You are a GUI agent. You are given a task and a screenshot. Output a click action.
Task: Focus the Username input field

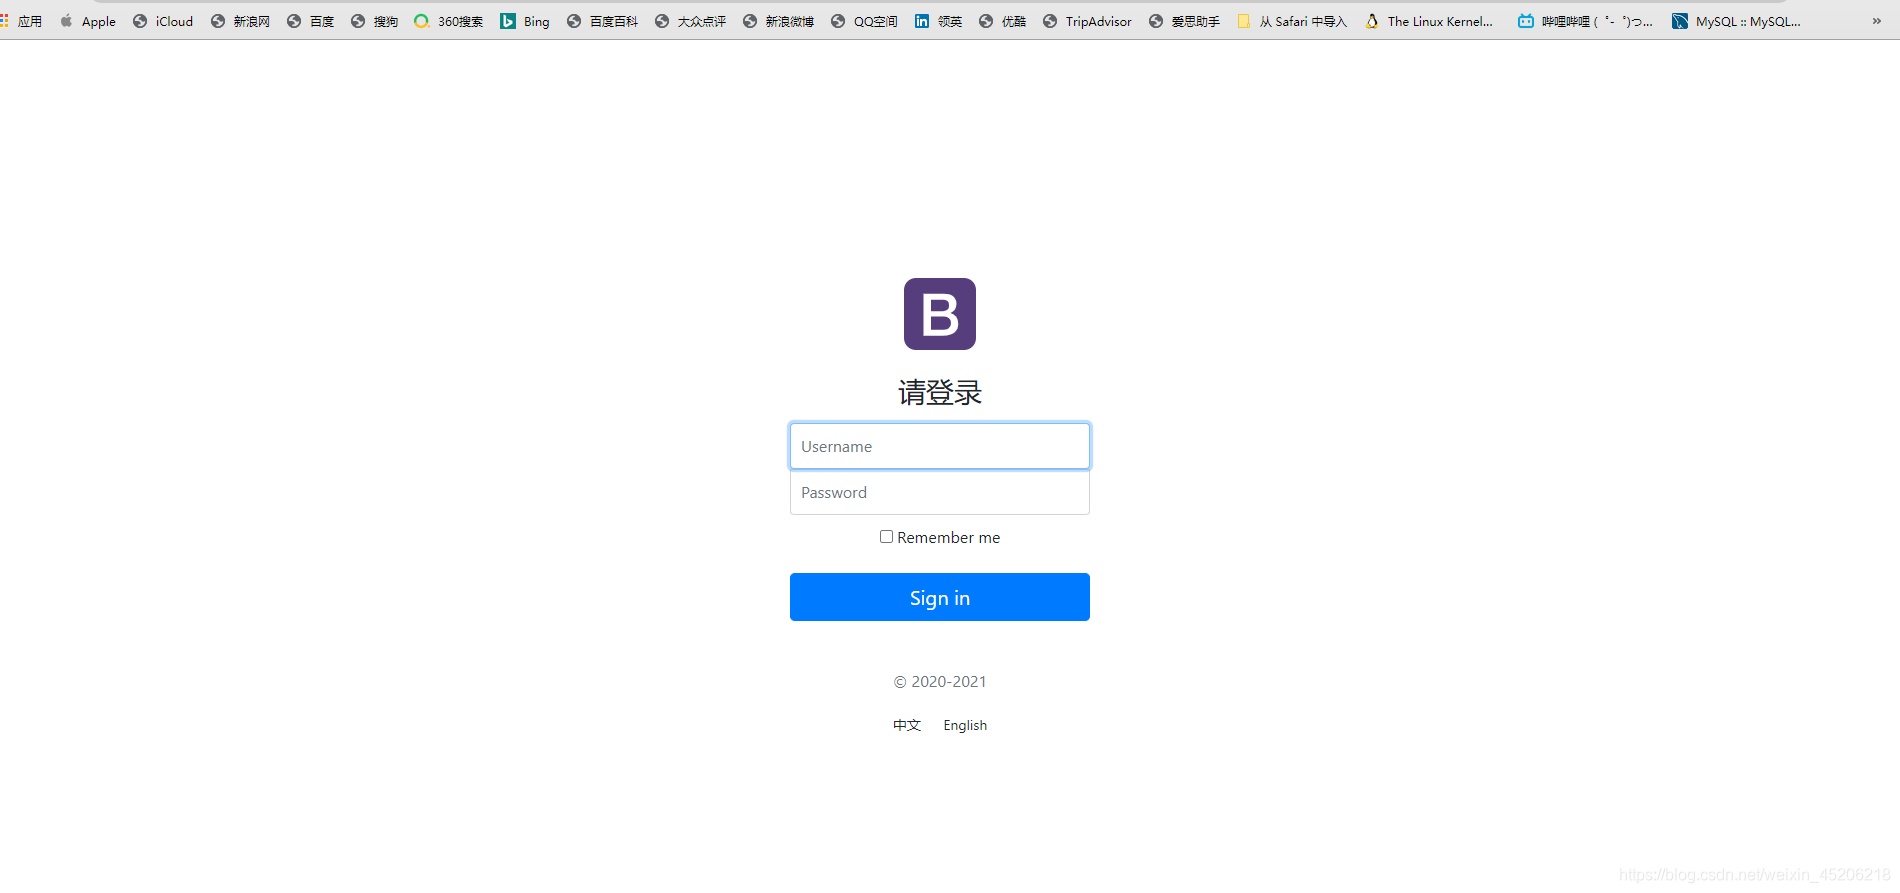pyautogui.click(x=940, y=446)
